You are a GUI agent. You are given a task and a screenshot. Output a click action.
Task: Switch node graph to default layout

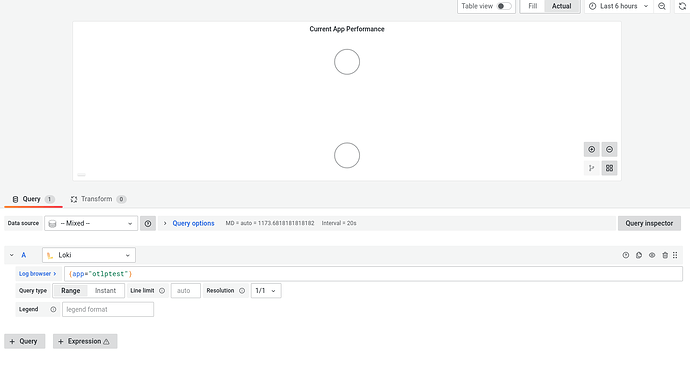[591, 168]
